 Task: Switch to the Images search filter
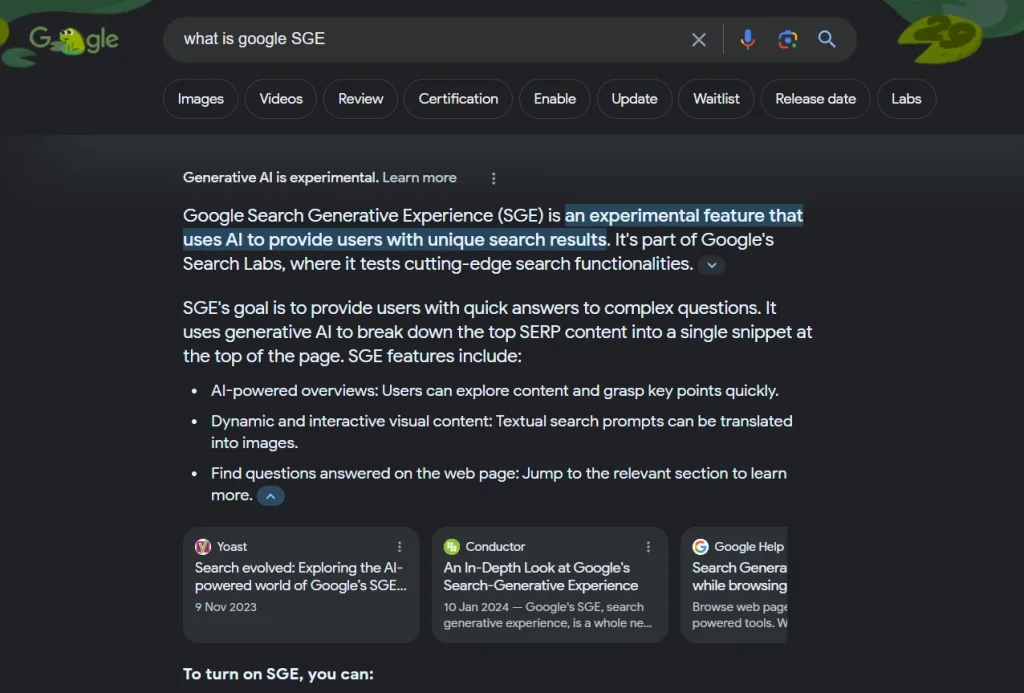(x=200, y=98)
